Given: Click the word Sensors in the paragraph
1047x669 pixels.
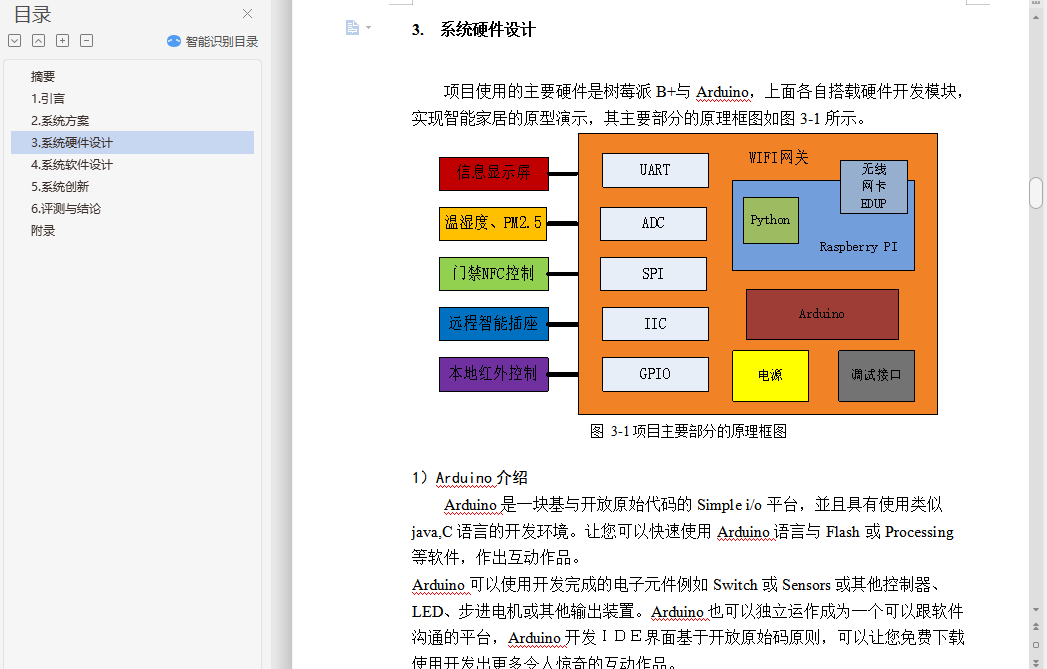Looking at the screenshot, I should 806,586.
